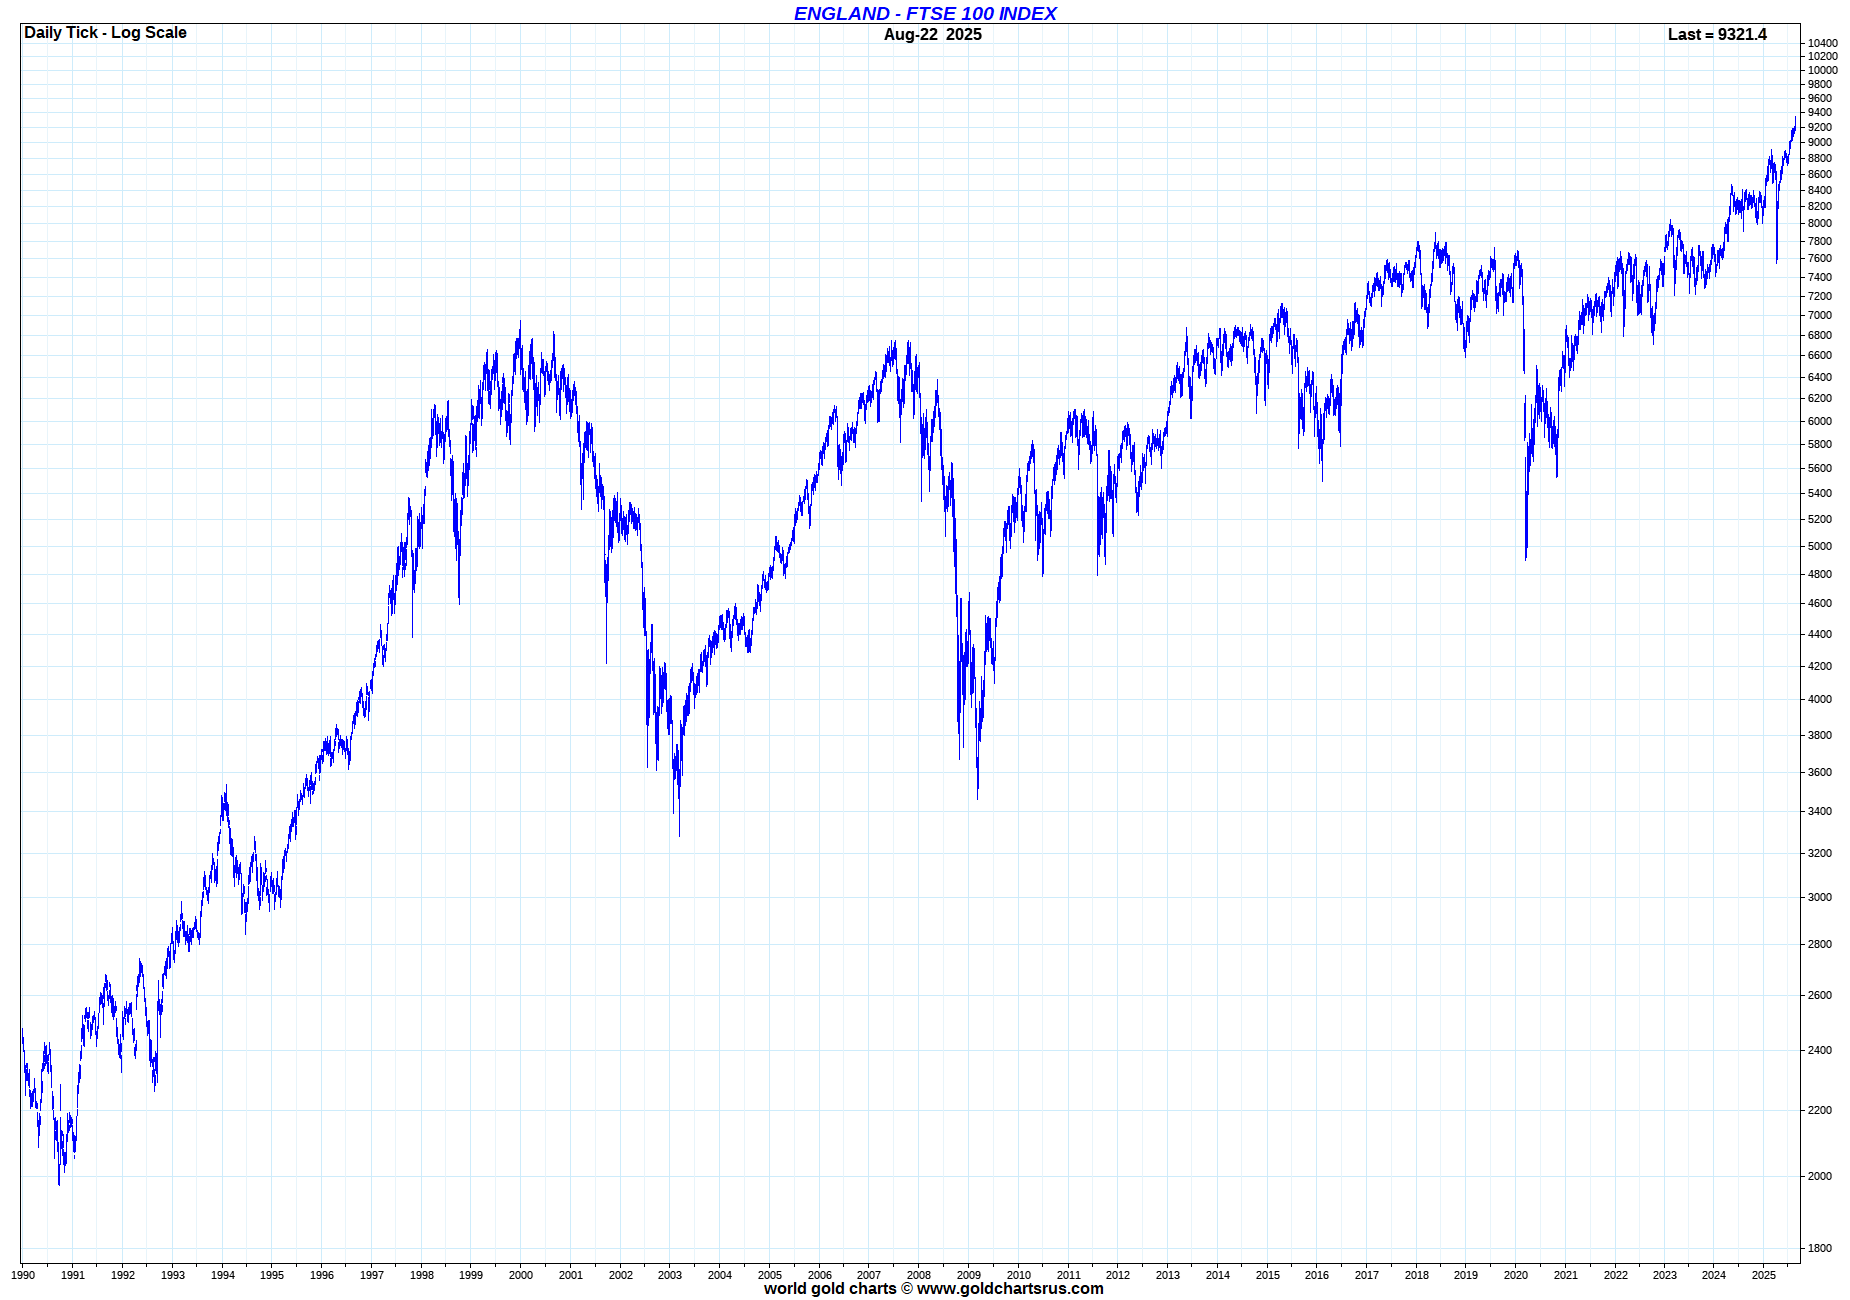Click the 6600 value on price axis

(x=1820, y=356)
